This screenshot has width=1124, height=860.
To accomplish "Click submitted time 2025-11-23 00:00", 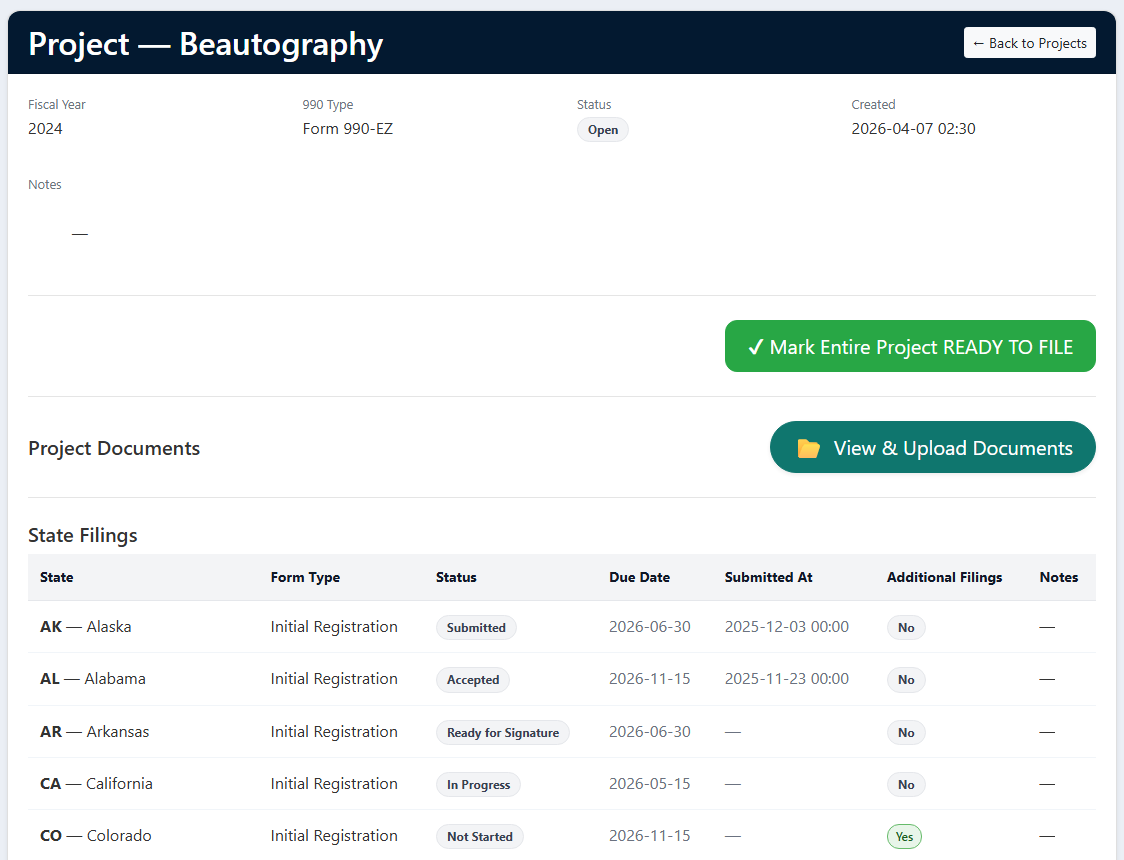I will pos(786,679).
